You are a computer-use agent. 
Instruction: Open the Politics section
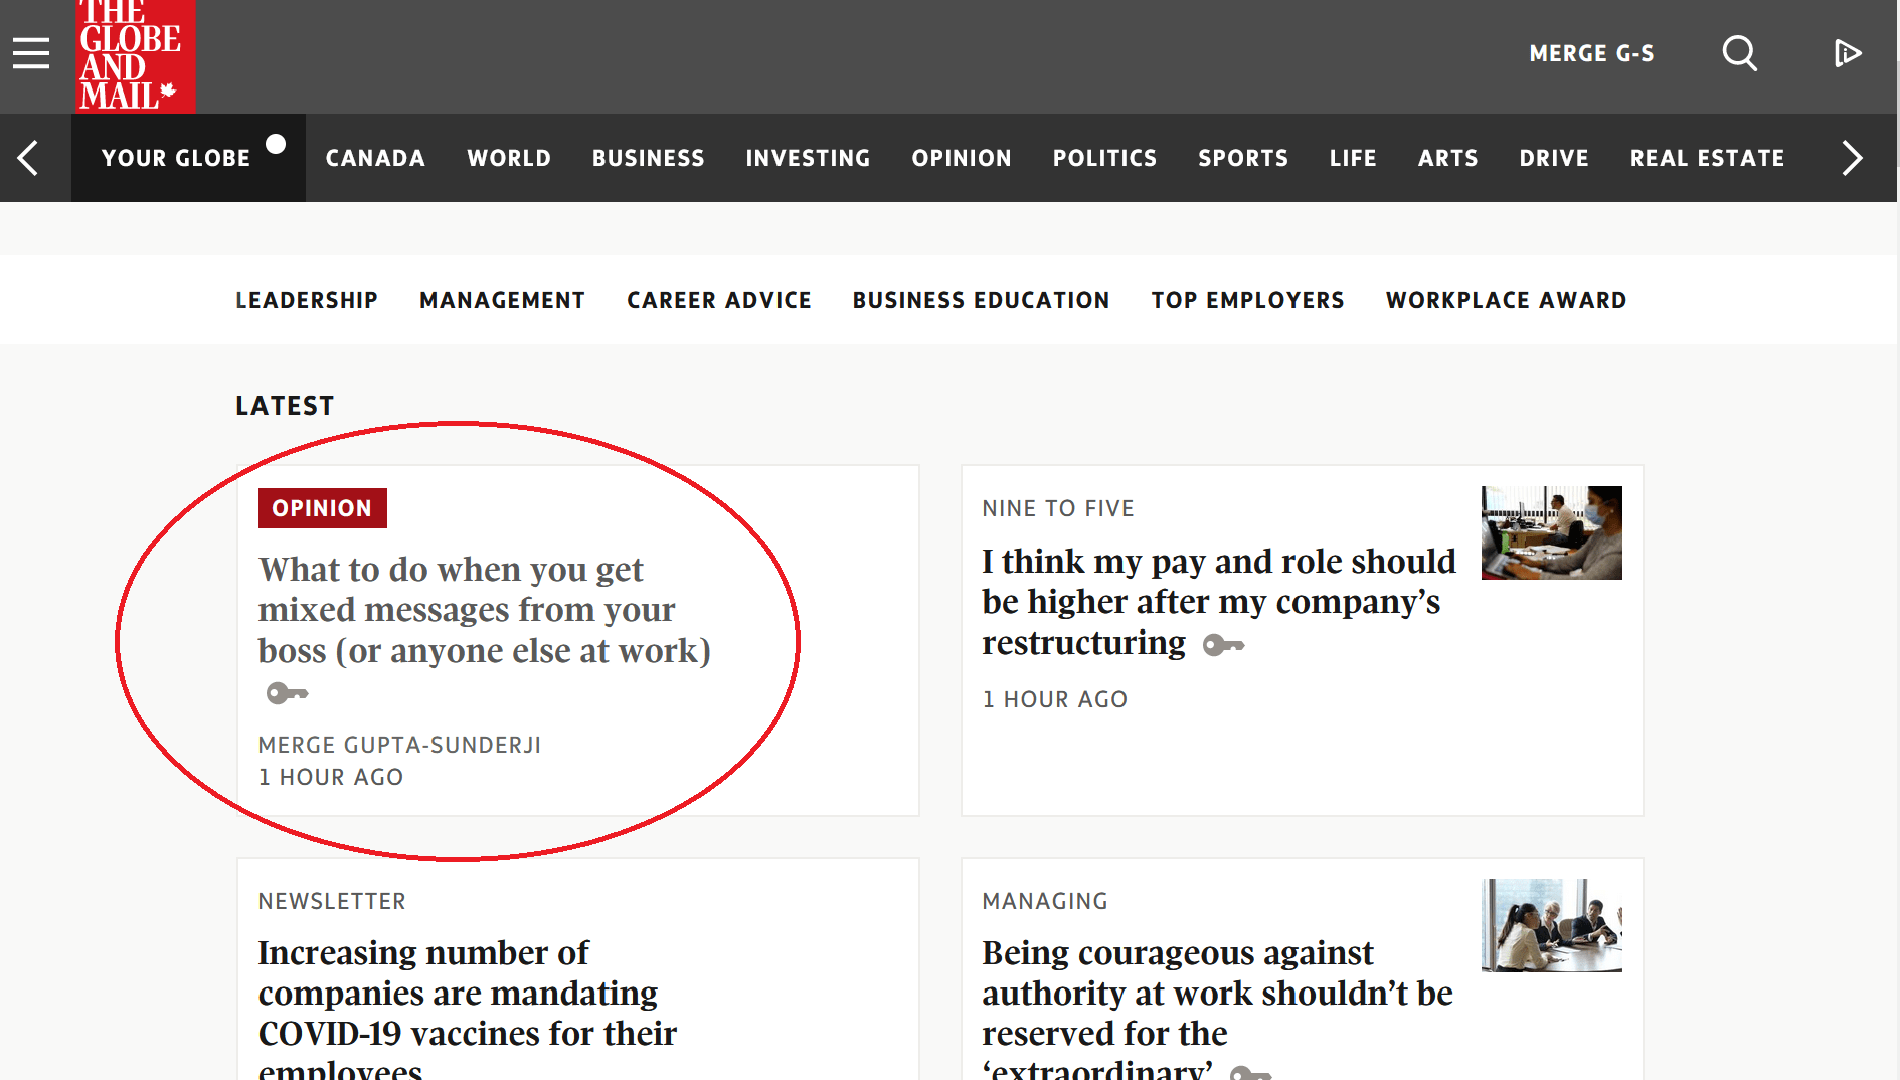click(x=1105, y=158)
